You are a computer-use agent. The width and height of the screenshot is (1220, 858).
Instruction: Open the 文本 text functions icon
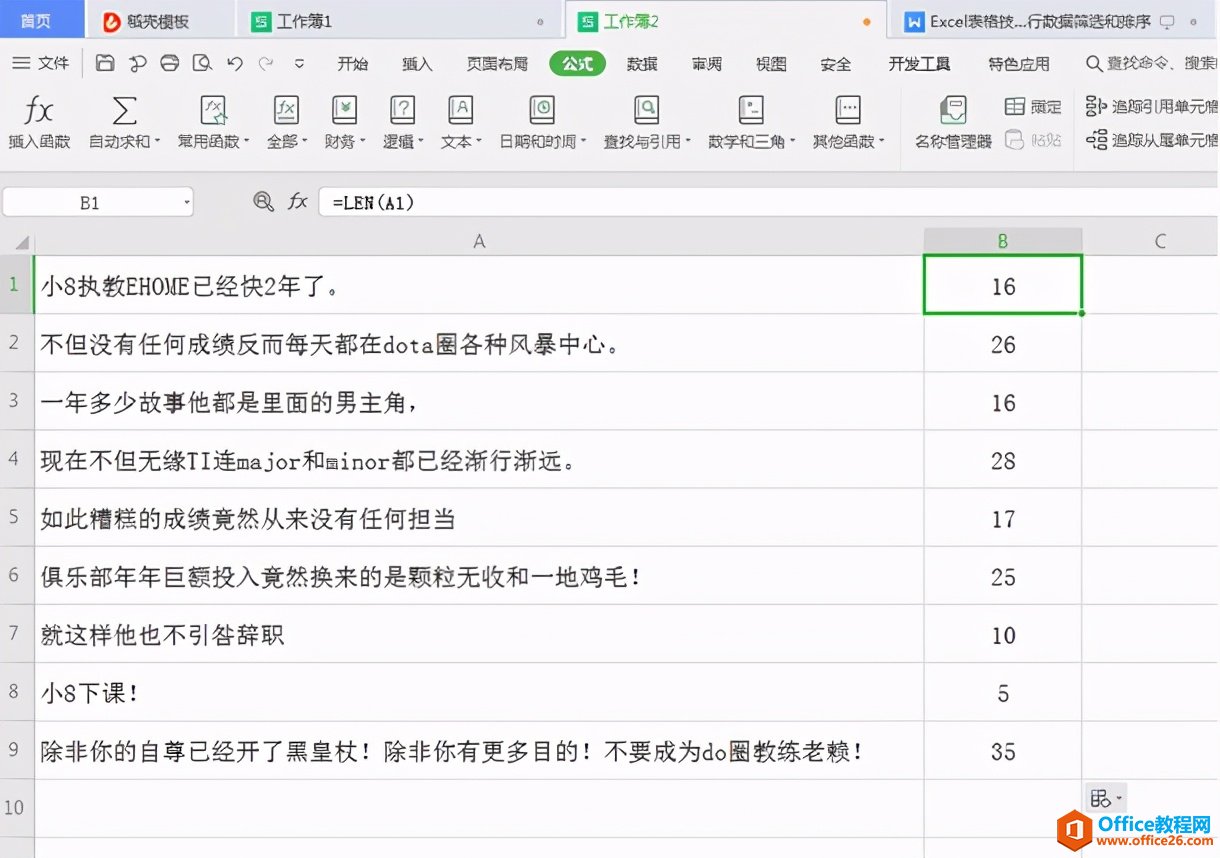click(x=460, y=110)
